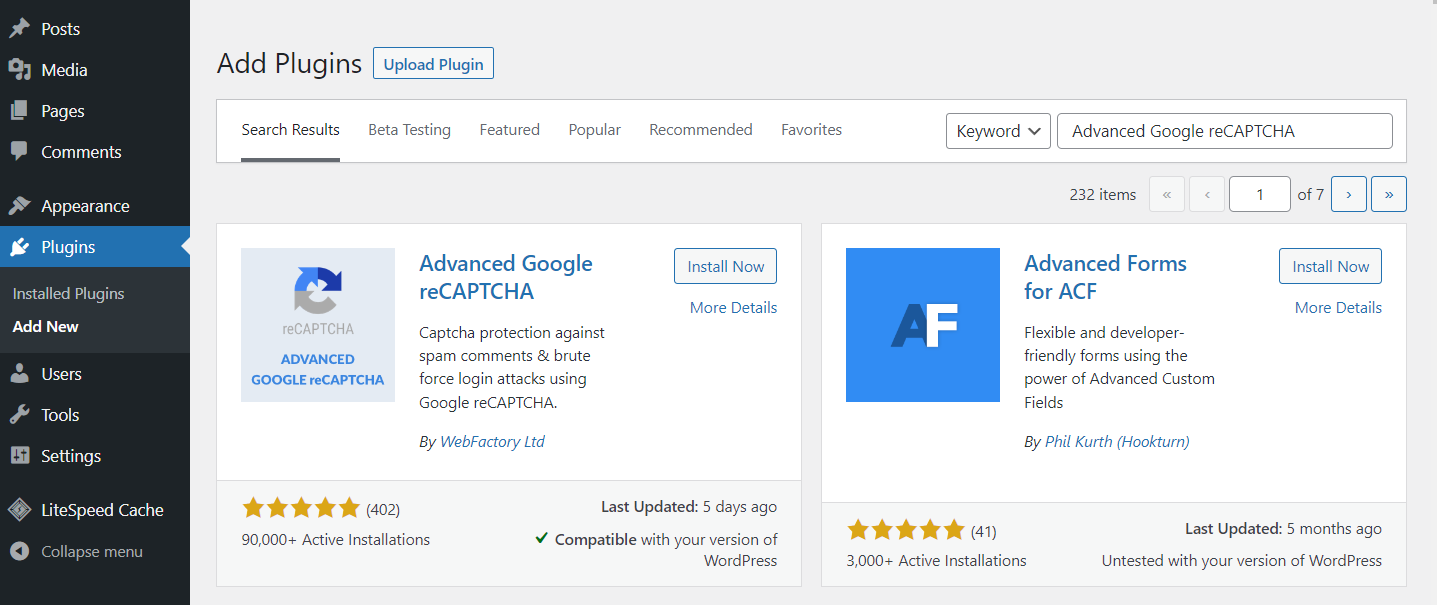Image resolution: width=1437 pixels, height=605 pixels.
Task: Open the Keyword search type dropdown
Action: coord(997,131)
